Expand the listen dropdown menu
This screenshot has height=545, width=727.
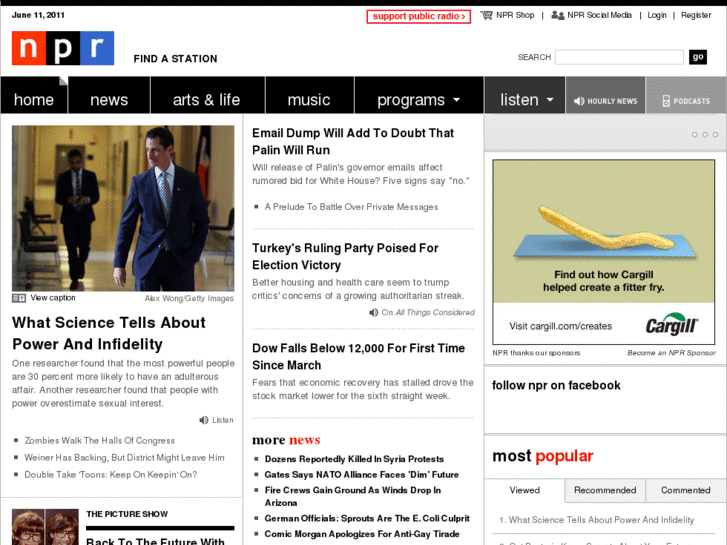tap(550, 100)
